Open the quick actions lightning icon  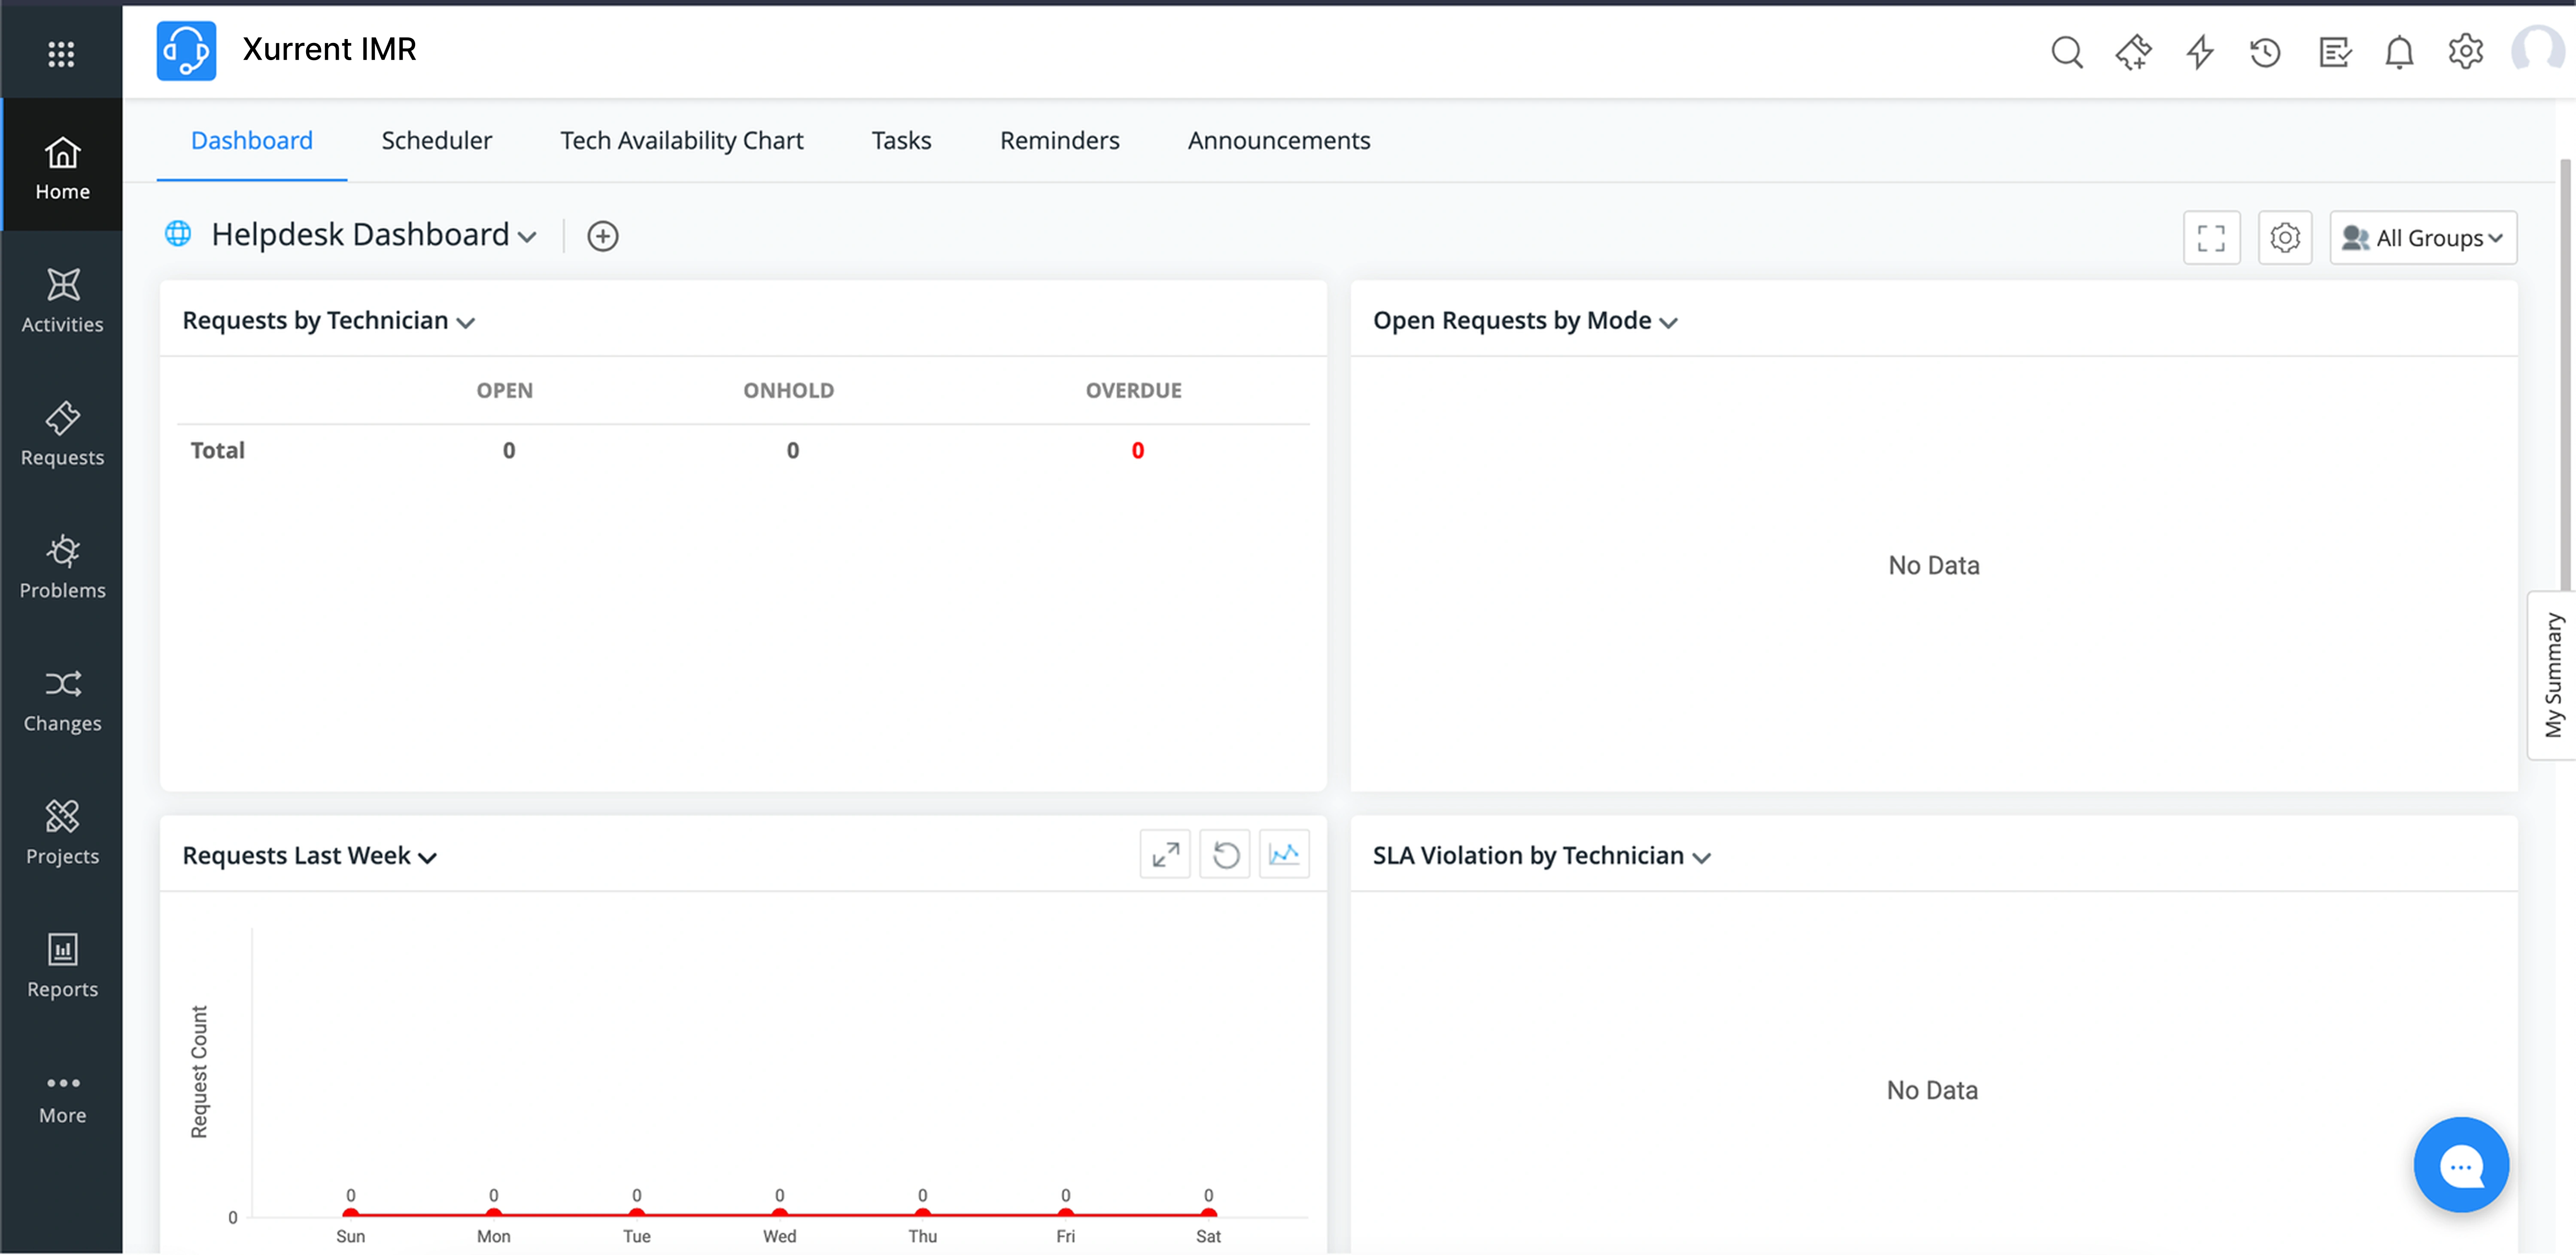tap(2199, 52)
